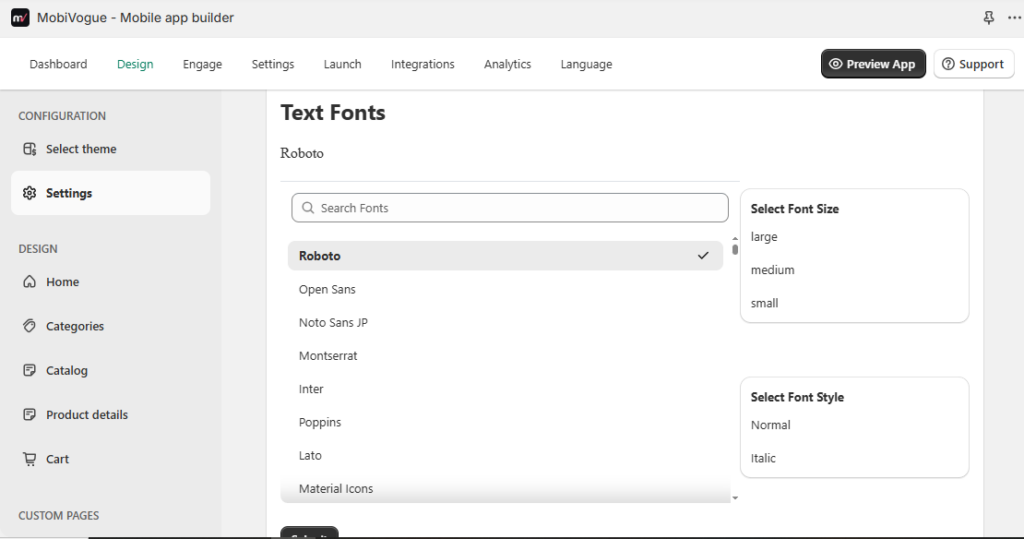Viewport: 1024px width, 539px height.
Task: Click the Home house icon in sidebar
Action: tap(29, 282)
